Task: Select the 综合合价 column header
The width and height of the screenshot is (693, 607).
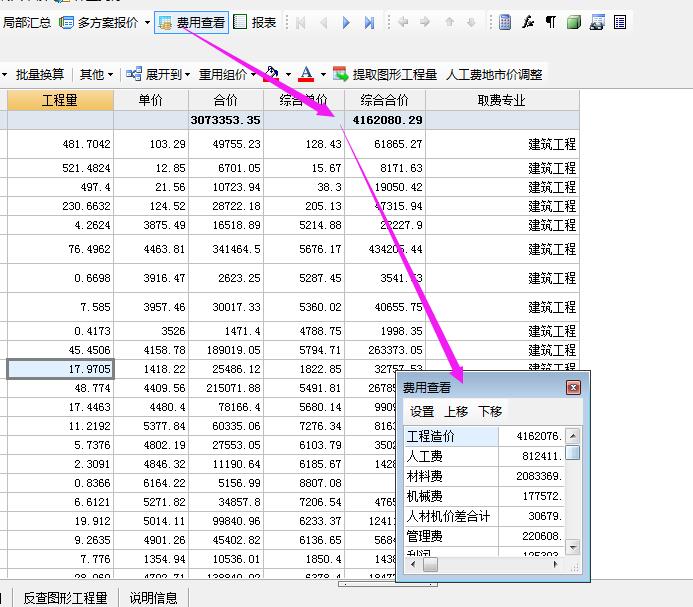Action: pyautogui.click(x=385, y=100)
